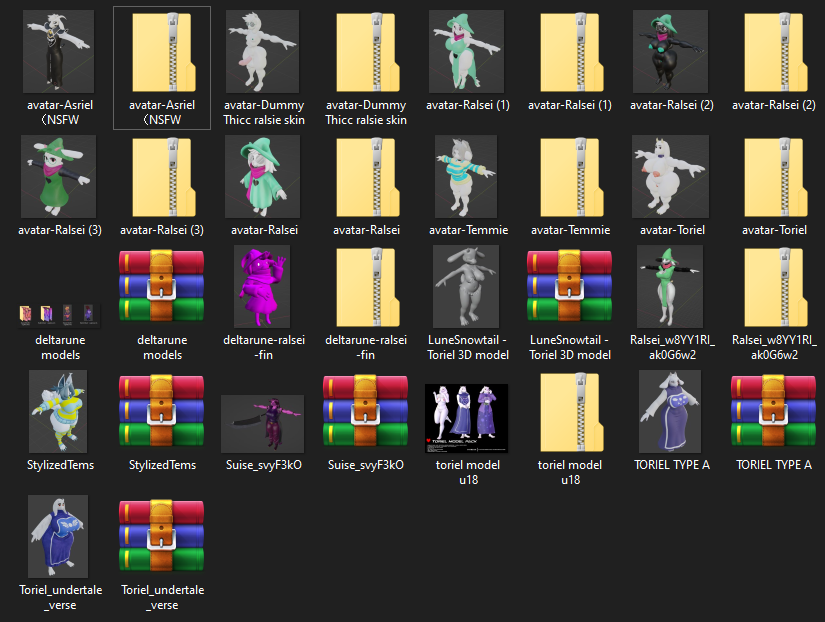This screenshot has height=622, width=825.
Task: Select the Suise_svyF3kO WinRAR archive icon
Action: click(366, 410)
